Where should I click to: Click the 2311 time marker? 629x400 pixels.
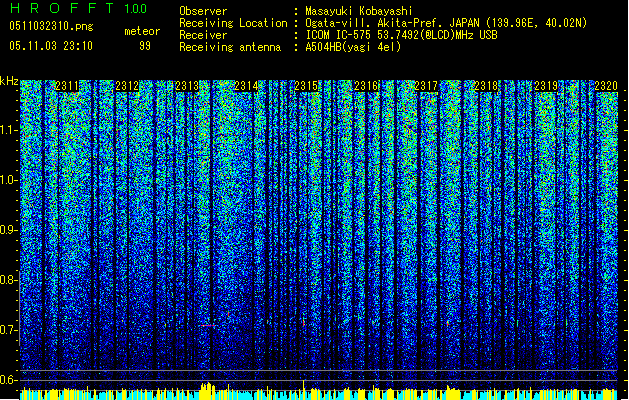[x=67, y=86]
